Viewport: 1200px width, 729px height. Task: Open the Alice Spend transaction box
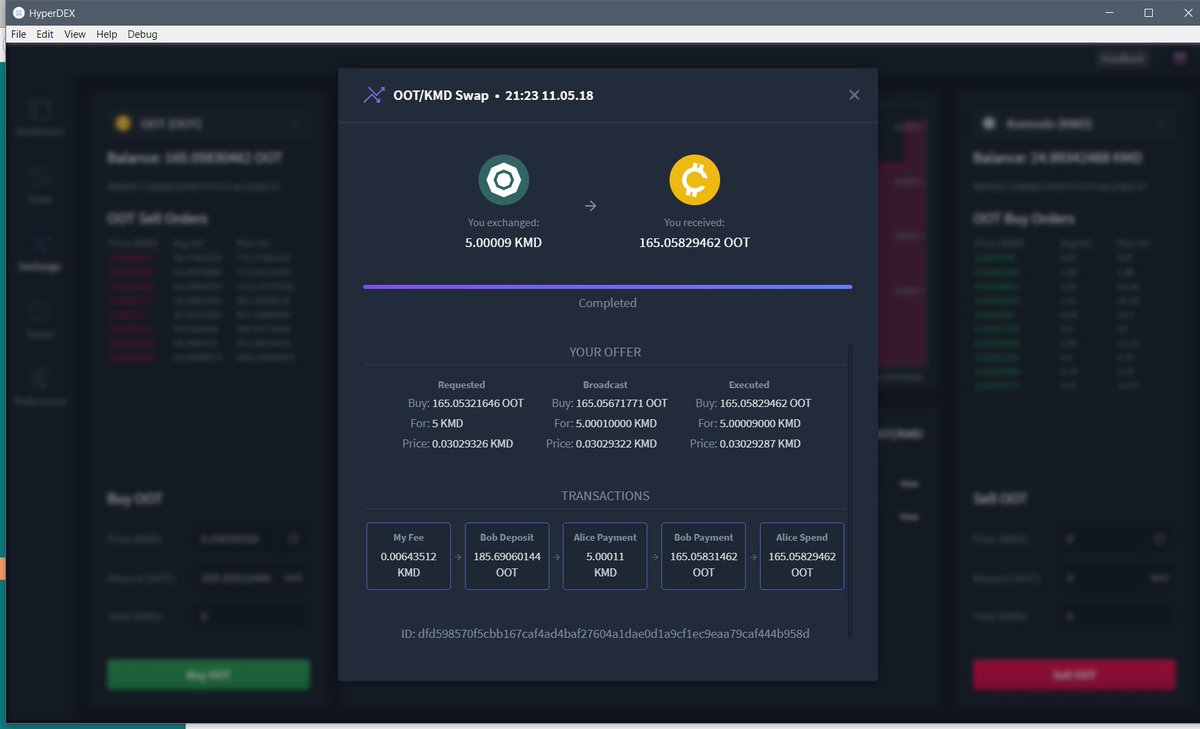coord(802,556)
